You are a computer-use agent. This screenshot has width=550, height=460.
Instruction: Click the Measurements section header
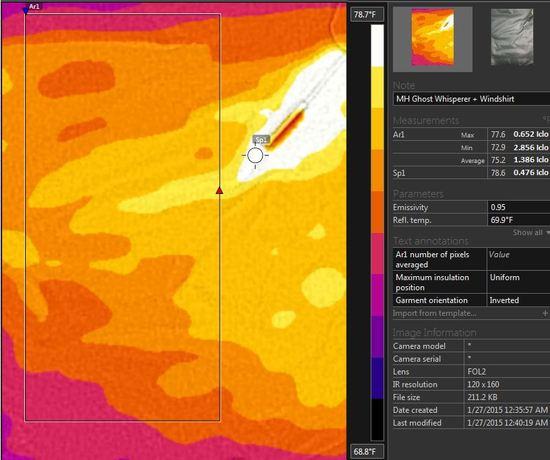point(426,121)
